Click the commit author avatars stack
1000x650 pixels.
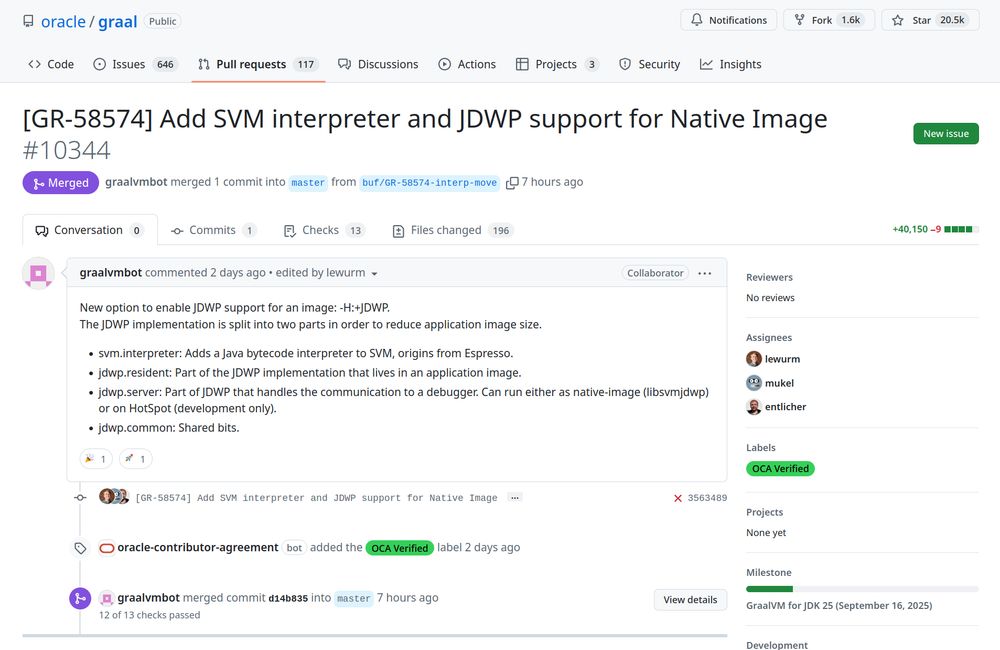point(114,496)
